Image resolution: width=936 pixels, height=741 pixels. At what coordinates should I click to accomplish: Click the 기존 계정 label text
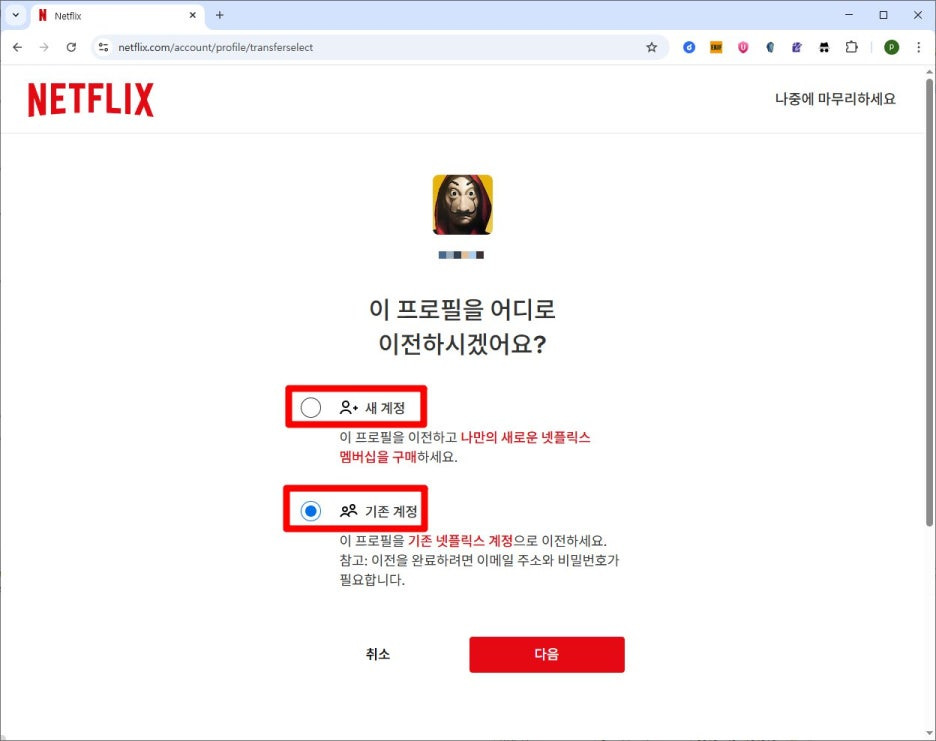[391, 512]
